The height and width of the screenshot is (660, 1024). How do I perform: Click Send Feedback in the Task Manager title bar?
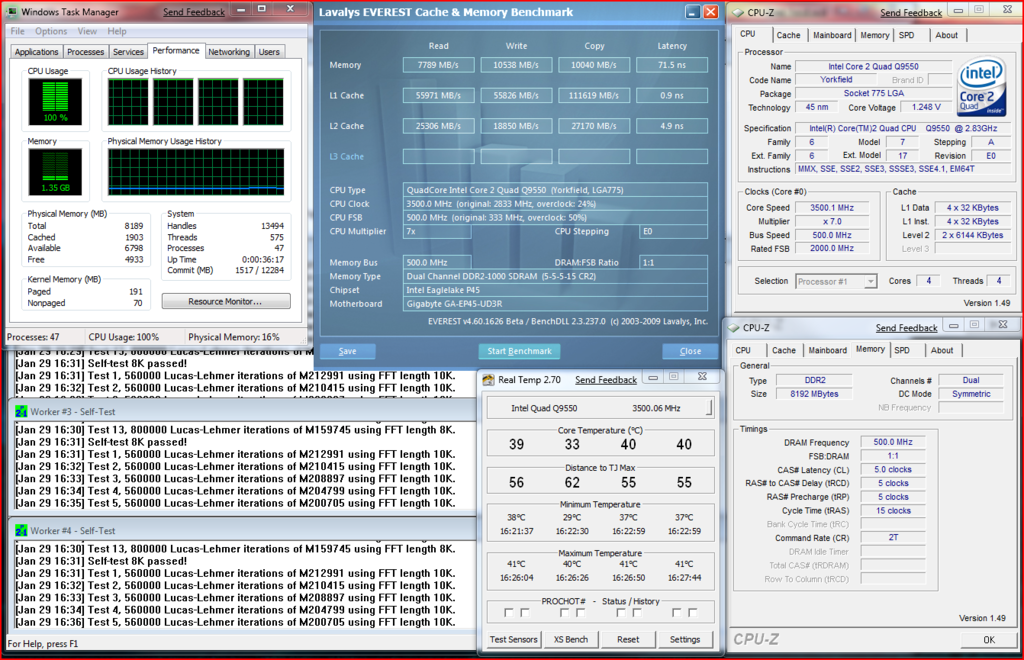click(194, 12)
